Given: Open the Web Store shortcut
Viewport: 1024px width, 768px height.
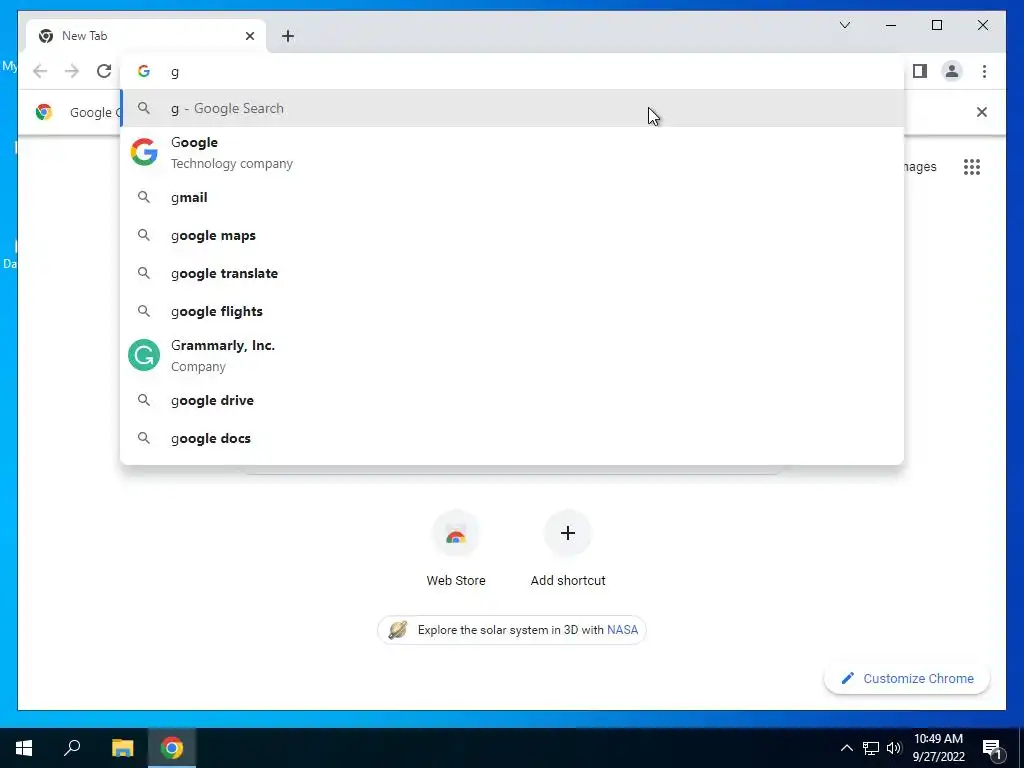Looking at the screenshot, I should tap(456, 549).
